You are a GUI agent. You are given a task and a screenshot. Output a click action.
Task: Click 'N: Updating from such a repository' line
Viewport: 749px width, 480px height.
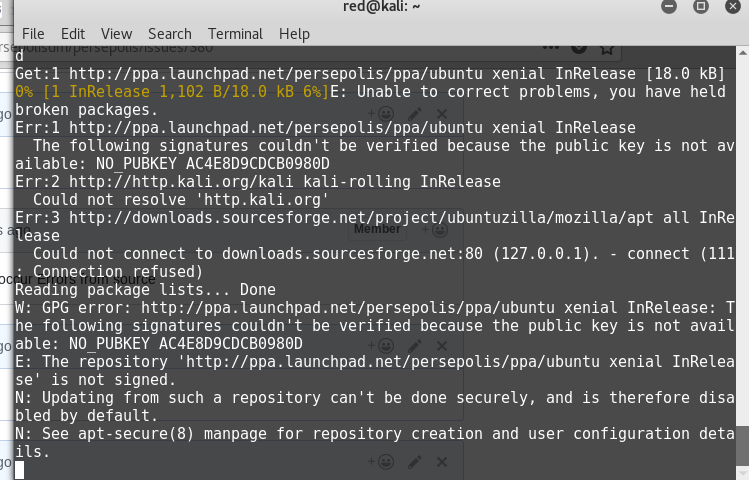[x=374, y=397]
